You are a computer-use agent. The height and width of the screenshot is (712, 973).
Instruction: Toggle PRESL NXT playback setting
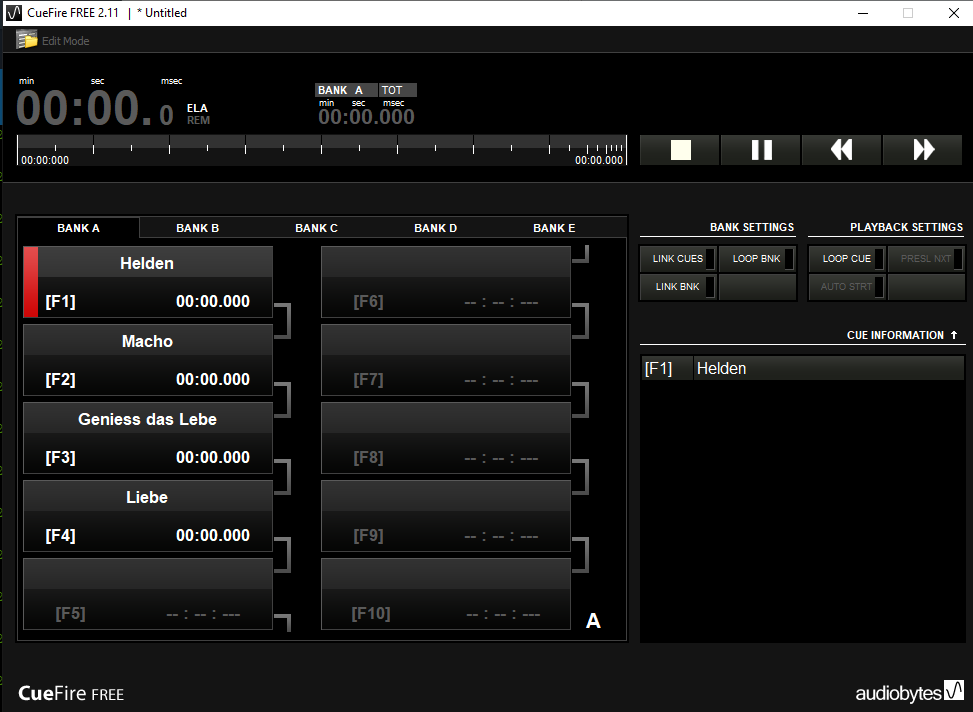coord(926,259)
